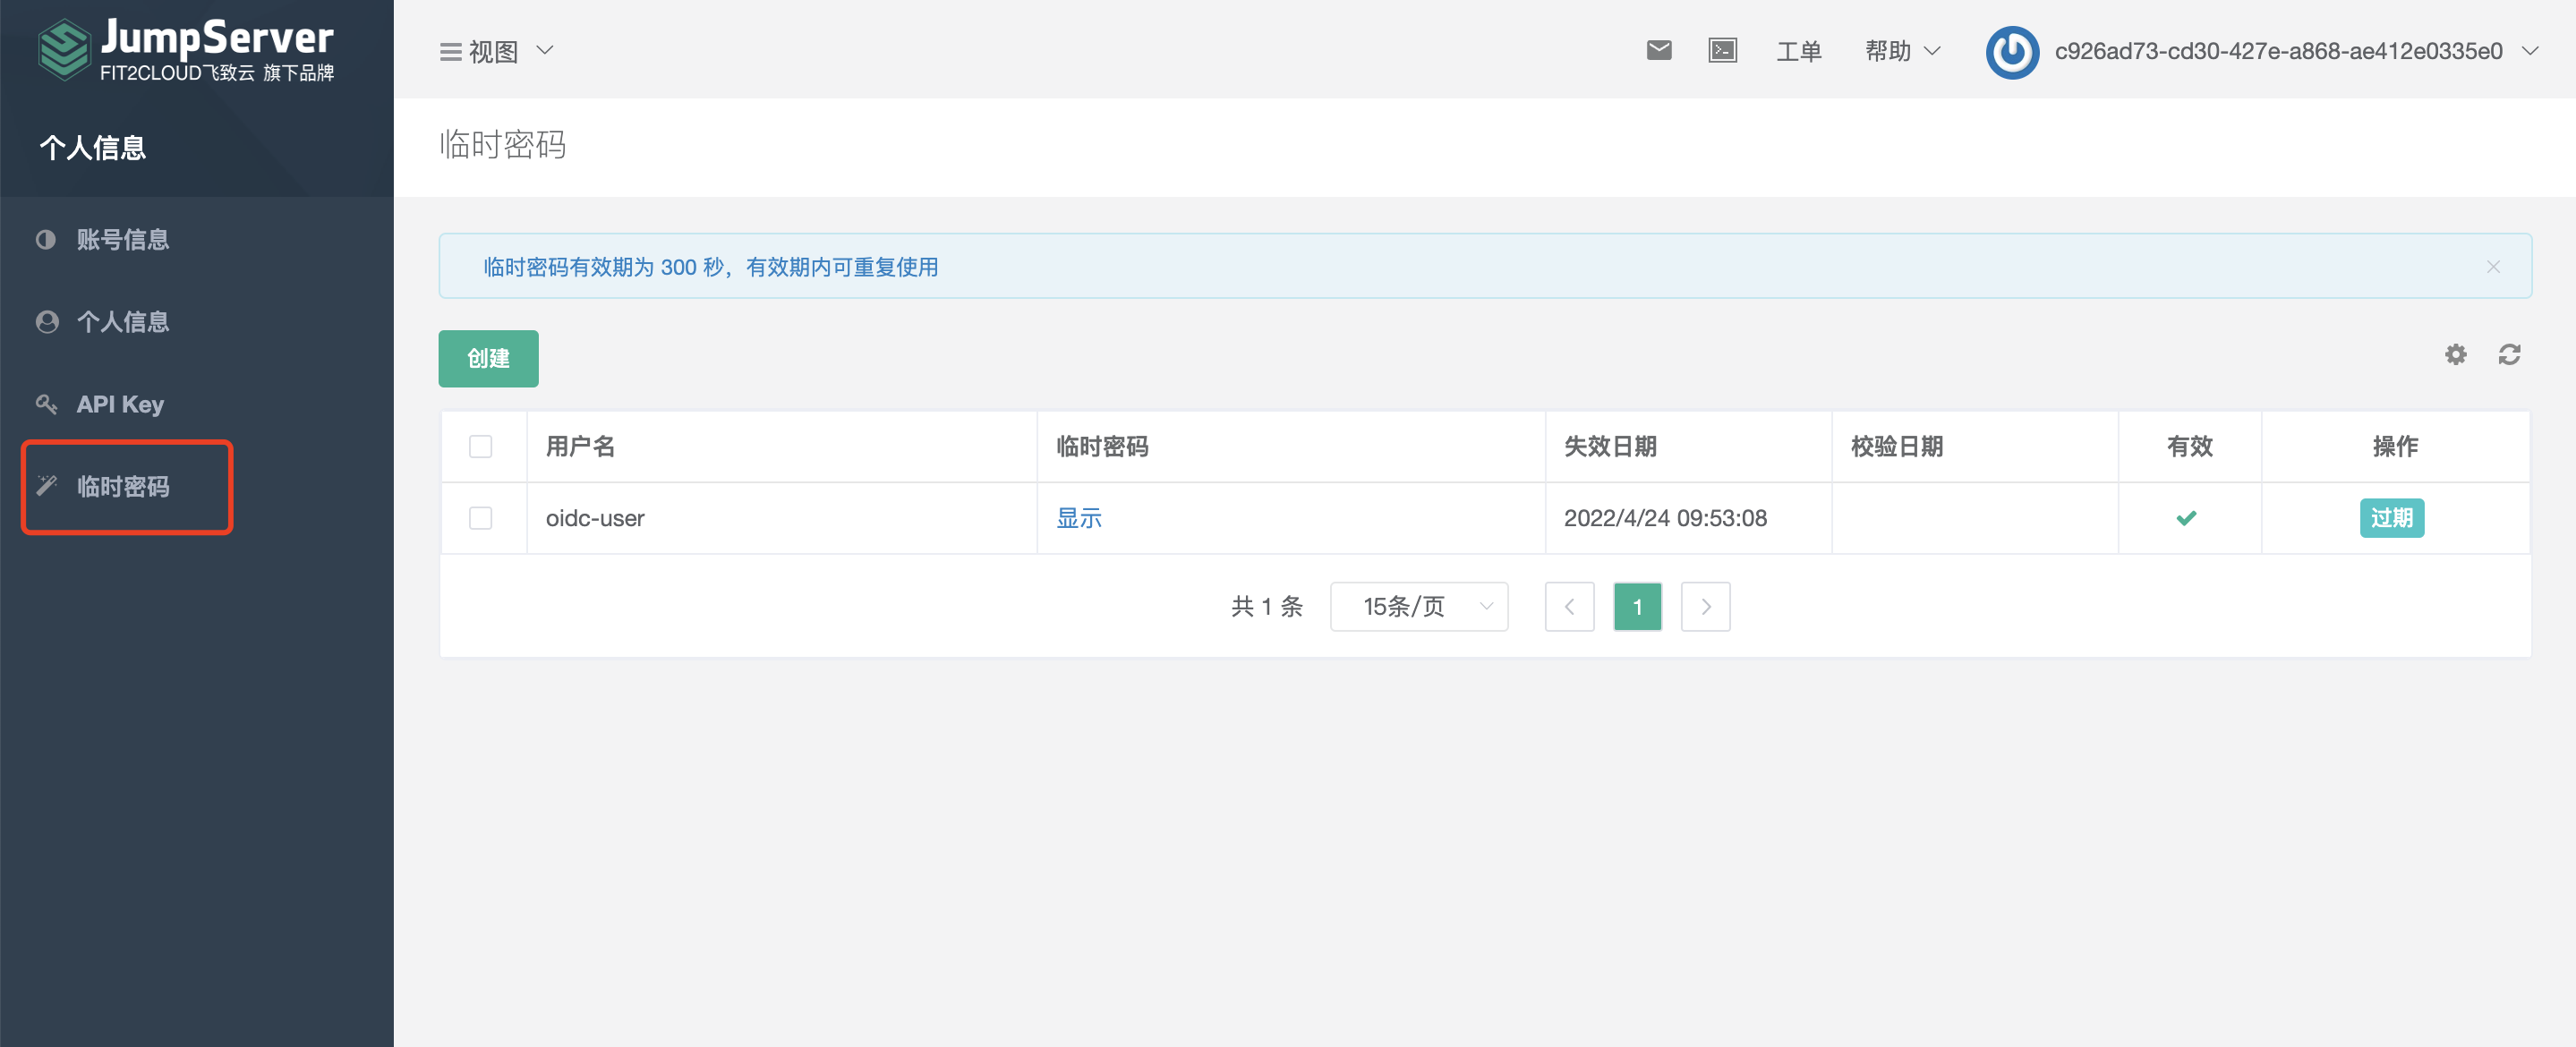Open the 工单 tickets menu item

(1798, 51)
